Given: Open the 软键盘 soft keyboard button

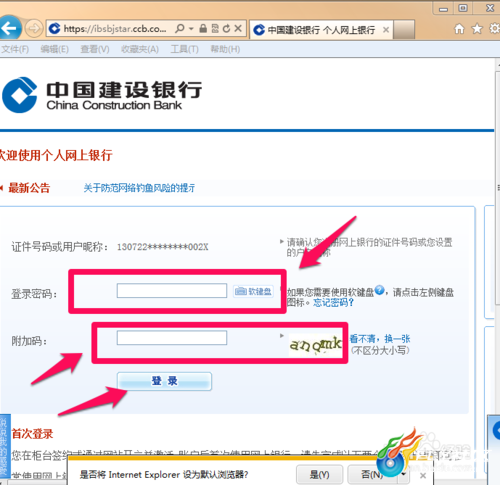Looking at the screenshot, I should (253, 291).
